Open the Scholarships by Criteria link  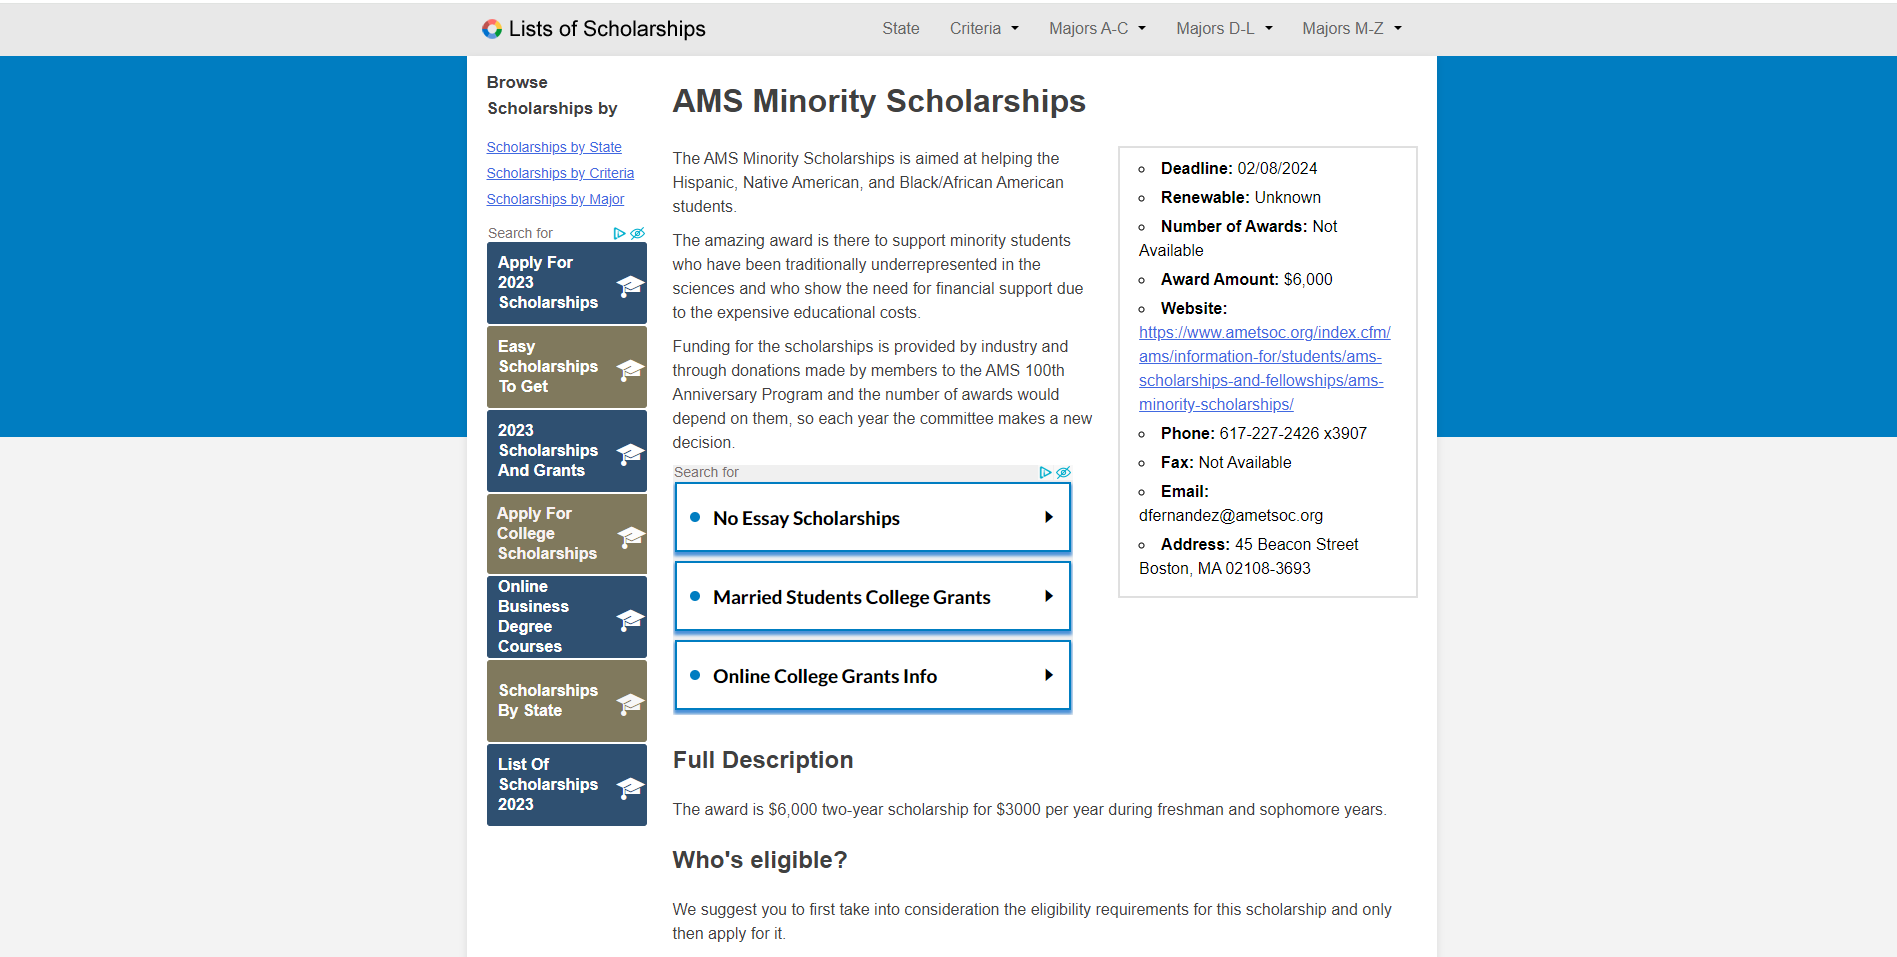click(560, 173)
